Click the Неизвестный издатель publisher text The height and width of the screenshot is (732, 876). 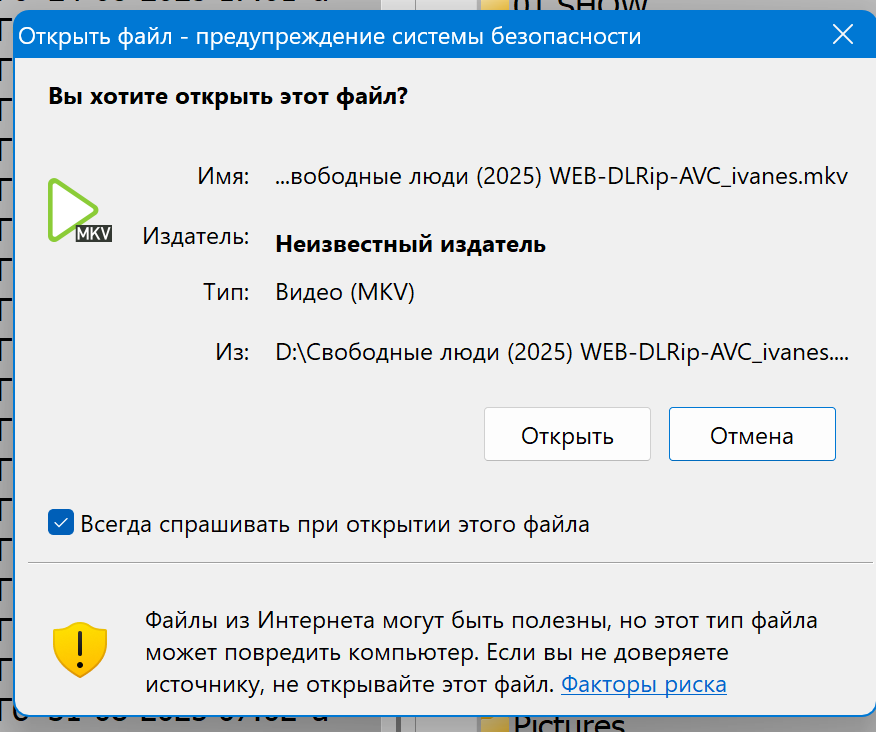pyautogui.click(x=411, y=244)
